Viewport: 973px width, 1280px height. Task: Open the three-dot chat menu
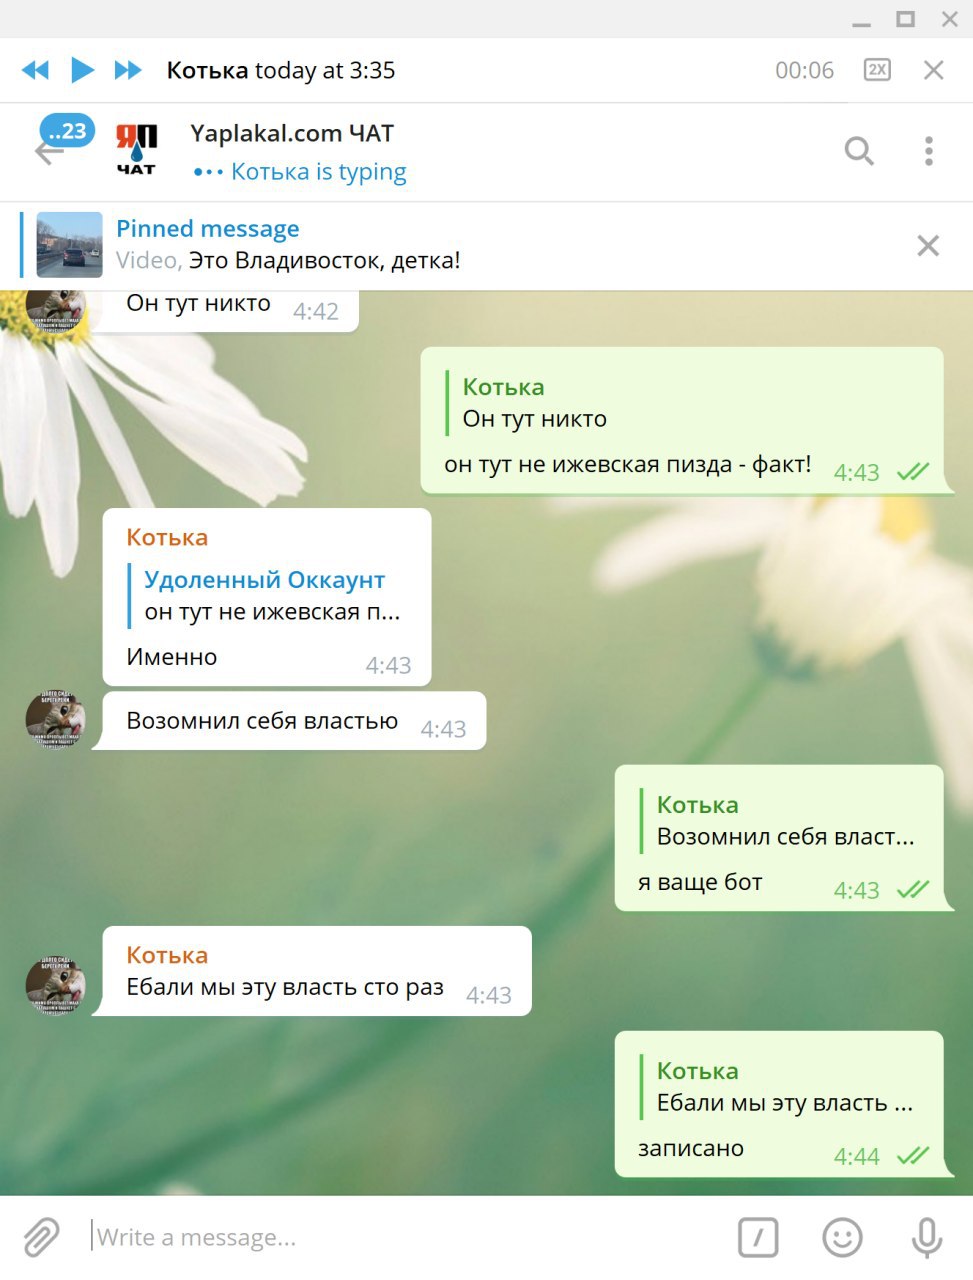click(x=929, y=151)
